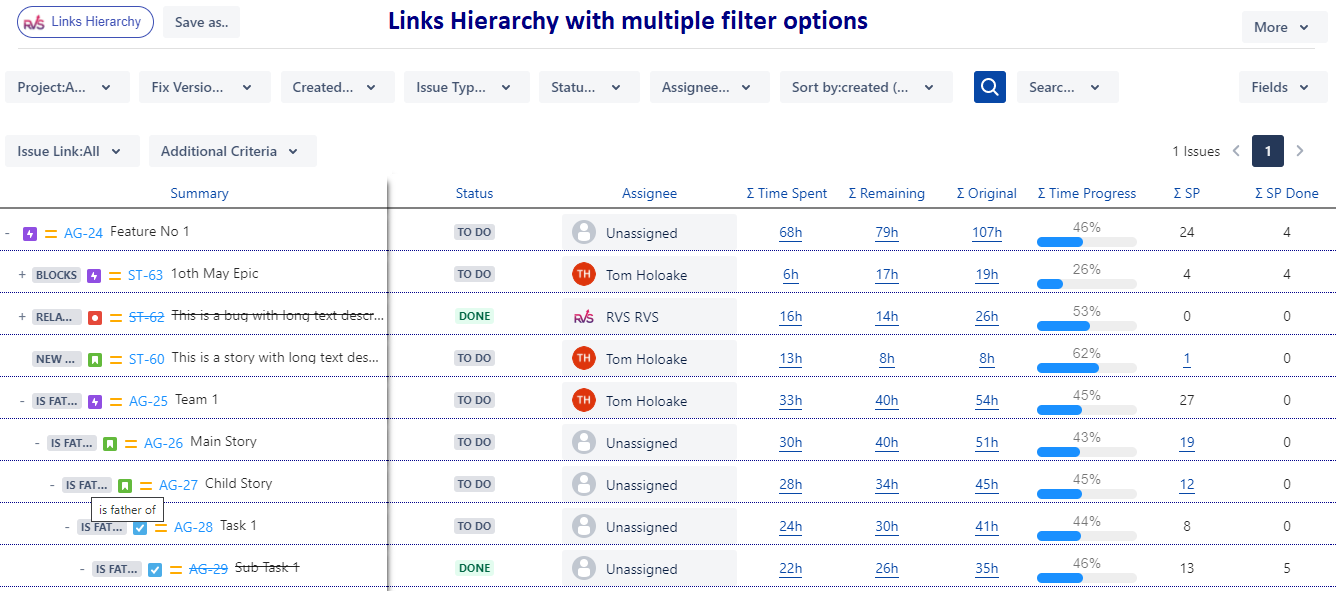Open the Additional Criteria menu
1340x591 pixels.
[x=232, y=151]
